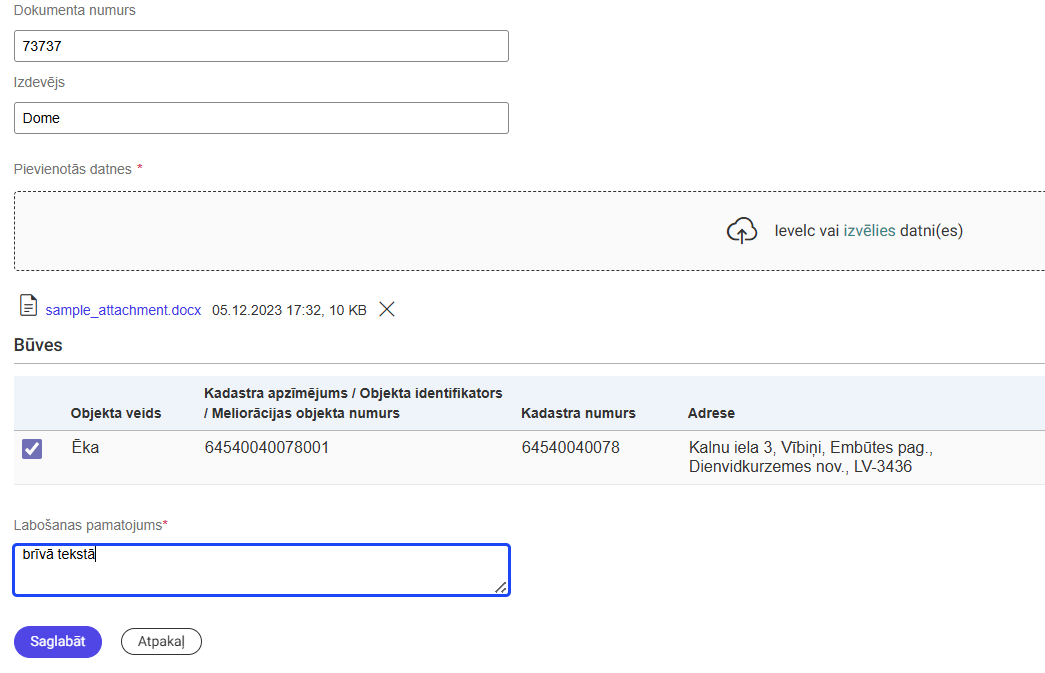Click the Kadastra apzīmējums column header

pyautogui.click(x=352, y=403)
